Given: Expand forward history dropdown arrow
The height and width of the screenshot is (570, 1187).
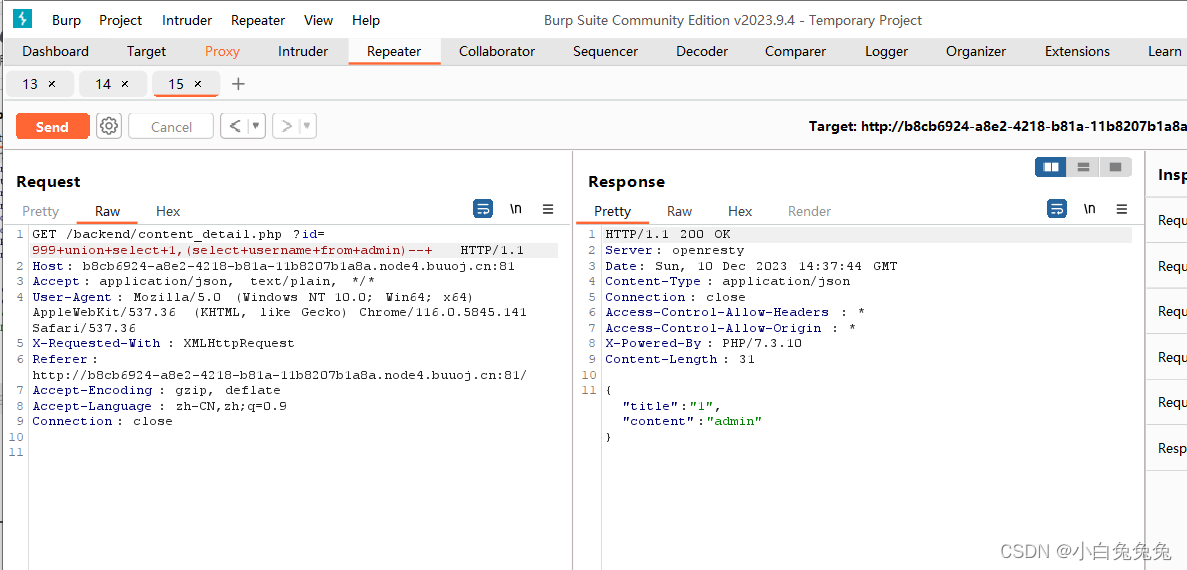Looking at the screenshot, I should point(308,126).
